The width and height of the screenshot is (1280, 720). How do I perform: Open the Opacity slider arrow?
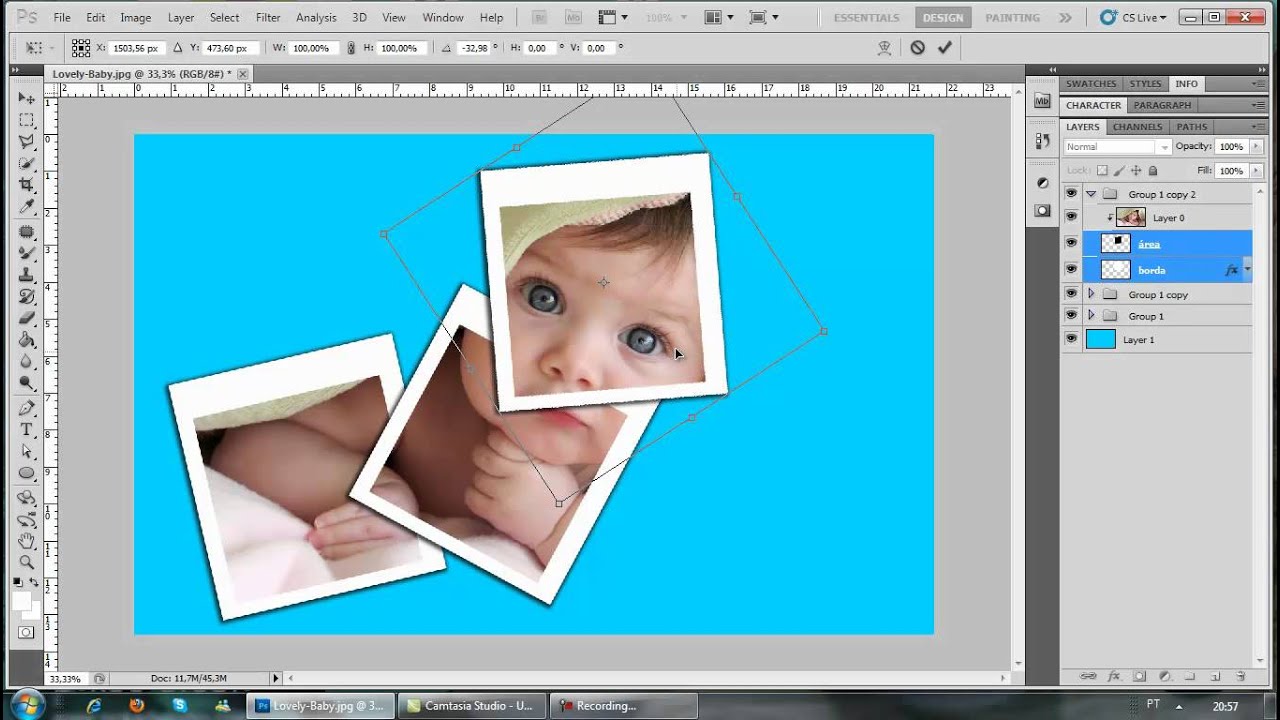pyautogui.click(x=1256, y=147)
